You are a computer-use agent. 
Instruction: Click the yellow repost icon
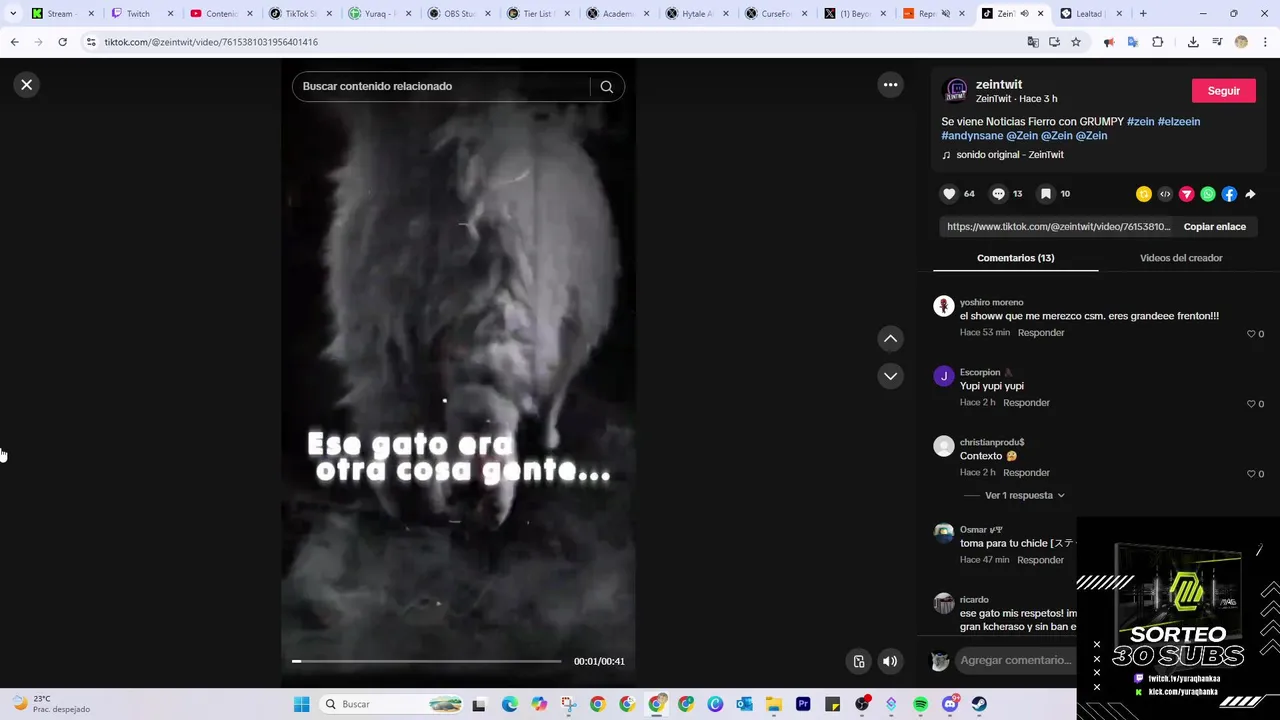coord(1144,194)
